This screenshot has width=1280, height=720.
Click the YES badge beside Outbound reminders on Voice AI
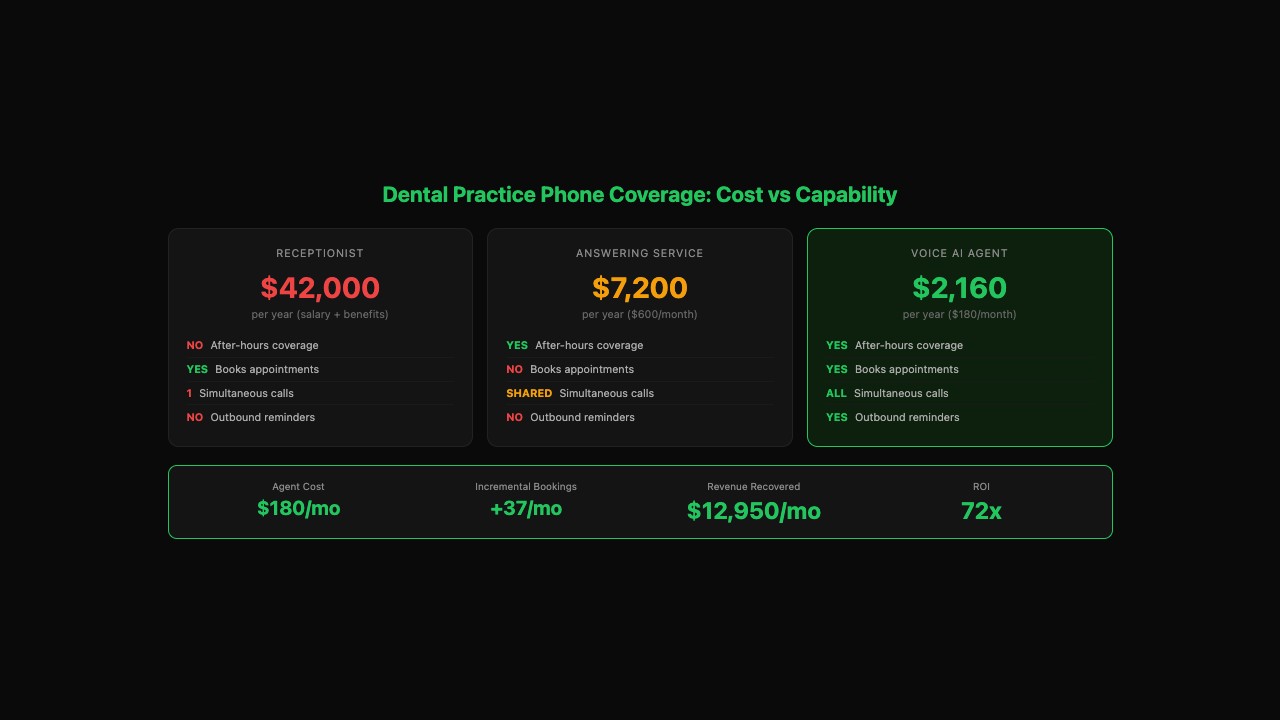(x=836, y=417)
